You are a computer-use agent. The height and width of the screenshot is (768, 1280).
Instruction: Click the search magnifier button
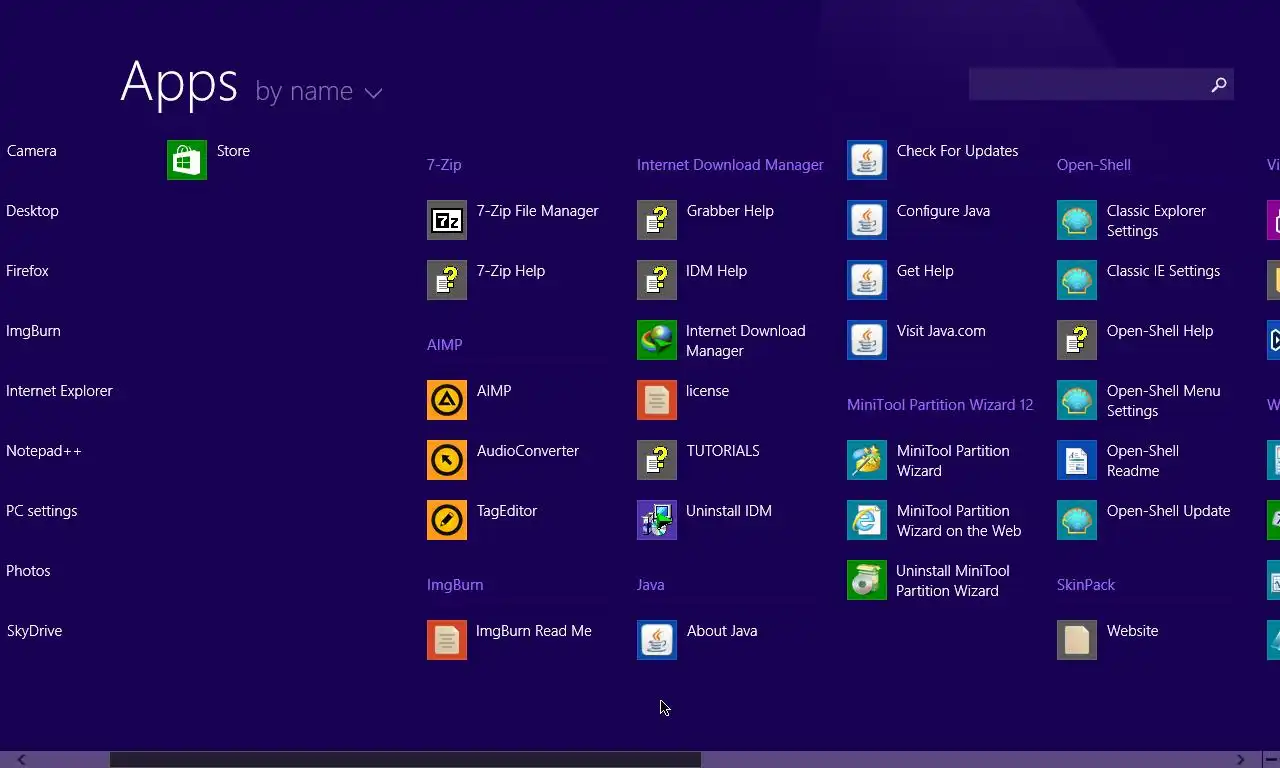(1219, 85)
